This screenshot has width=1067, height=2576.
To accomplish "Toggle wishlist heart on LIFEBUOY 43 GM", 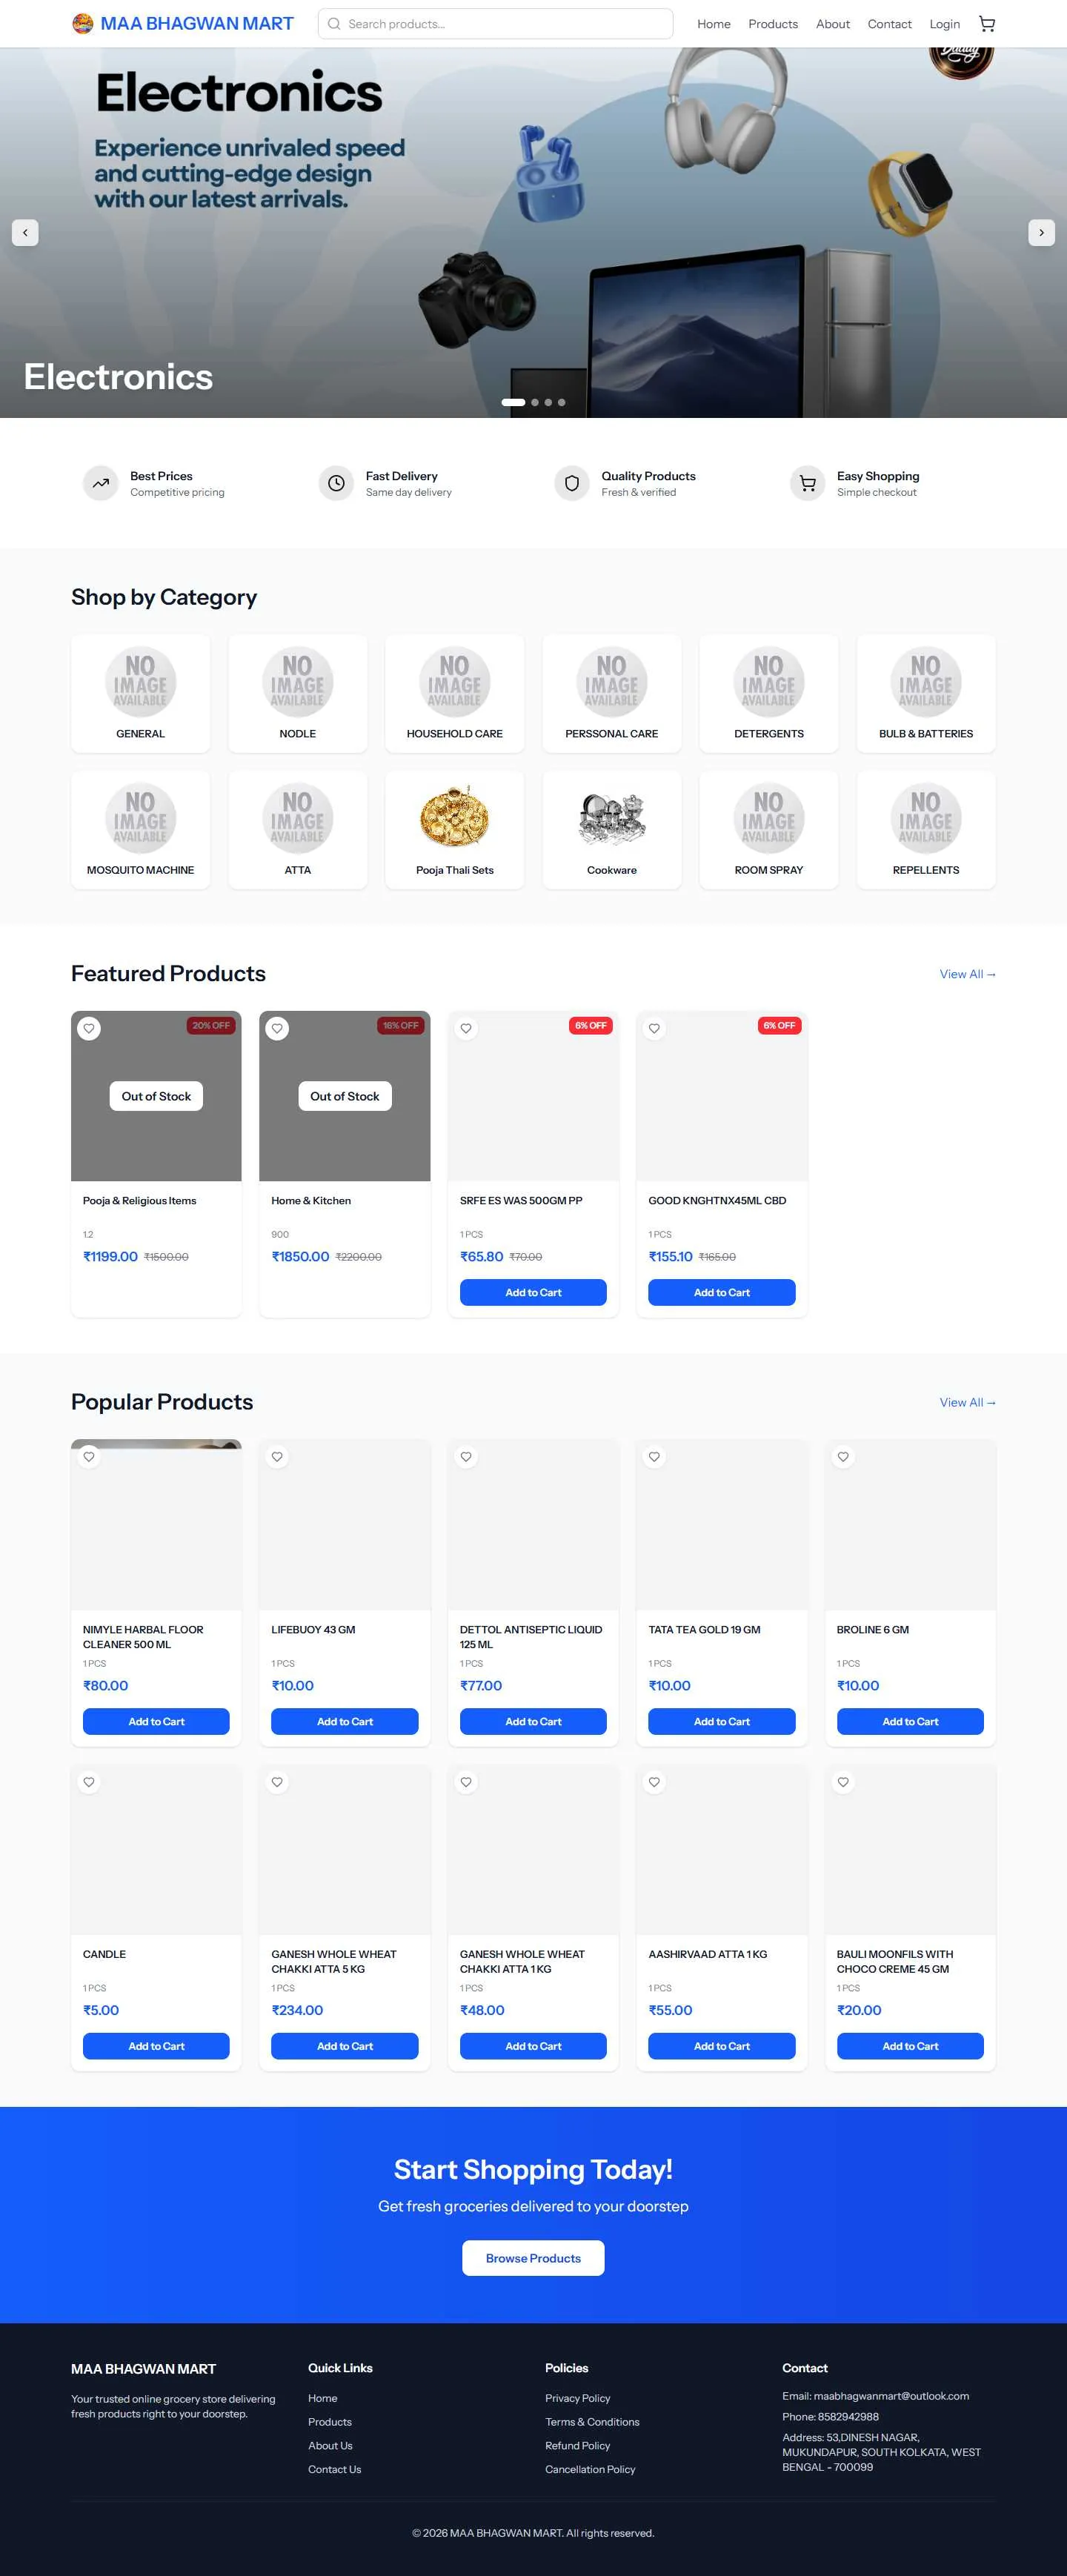I will click(277, 1457).
